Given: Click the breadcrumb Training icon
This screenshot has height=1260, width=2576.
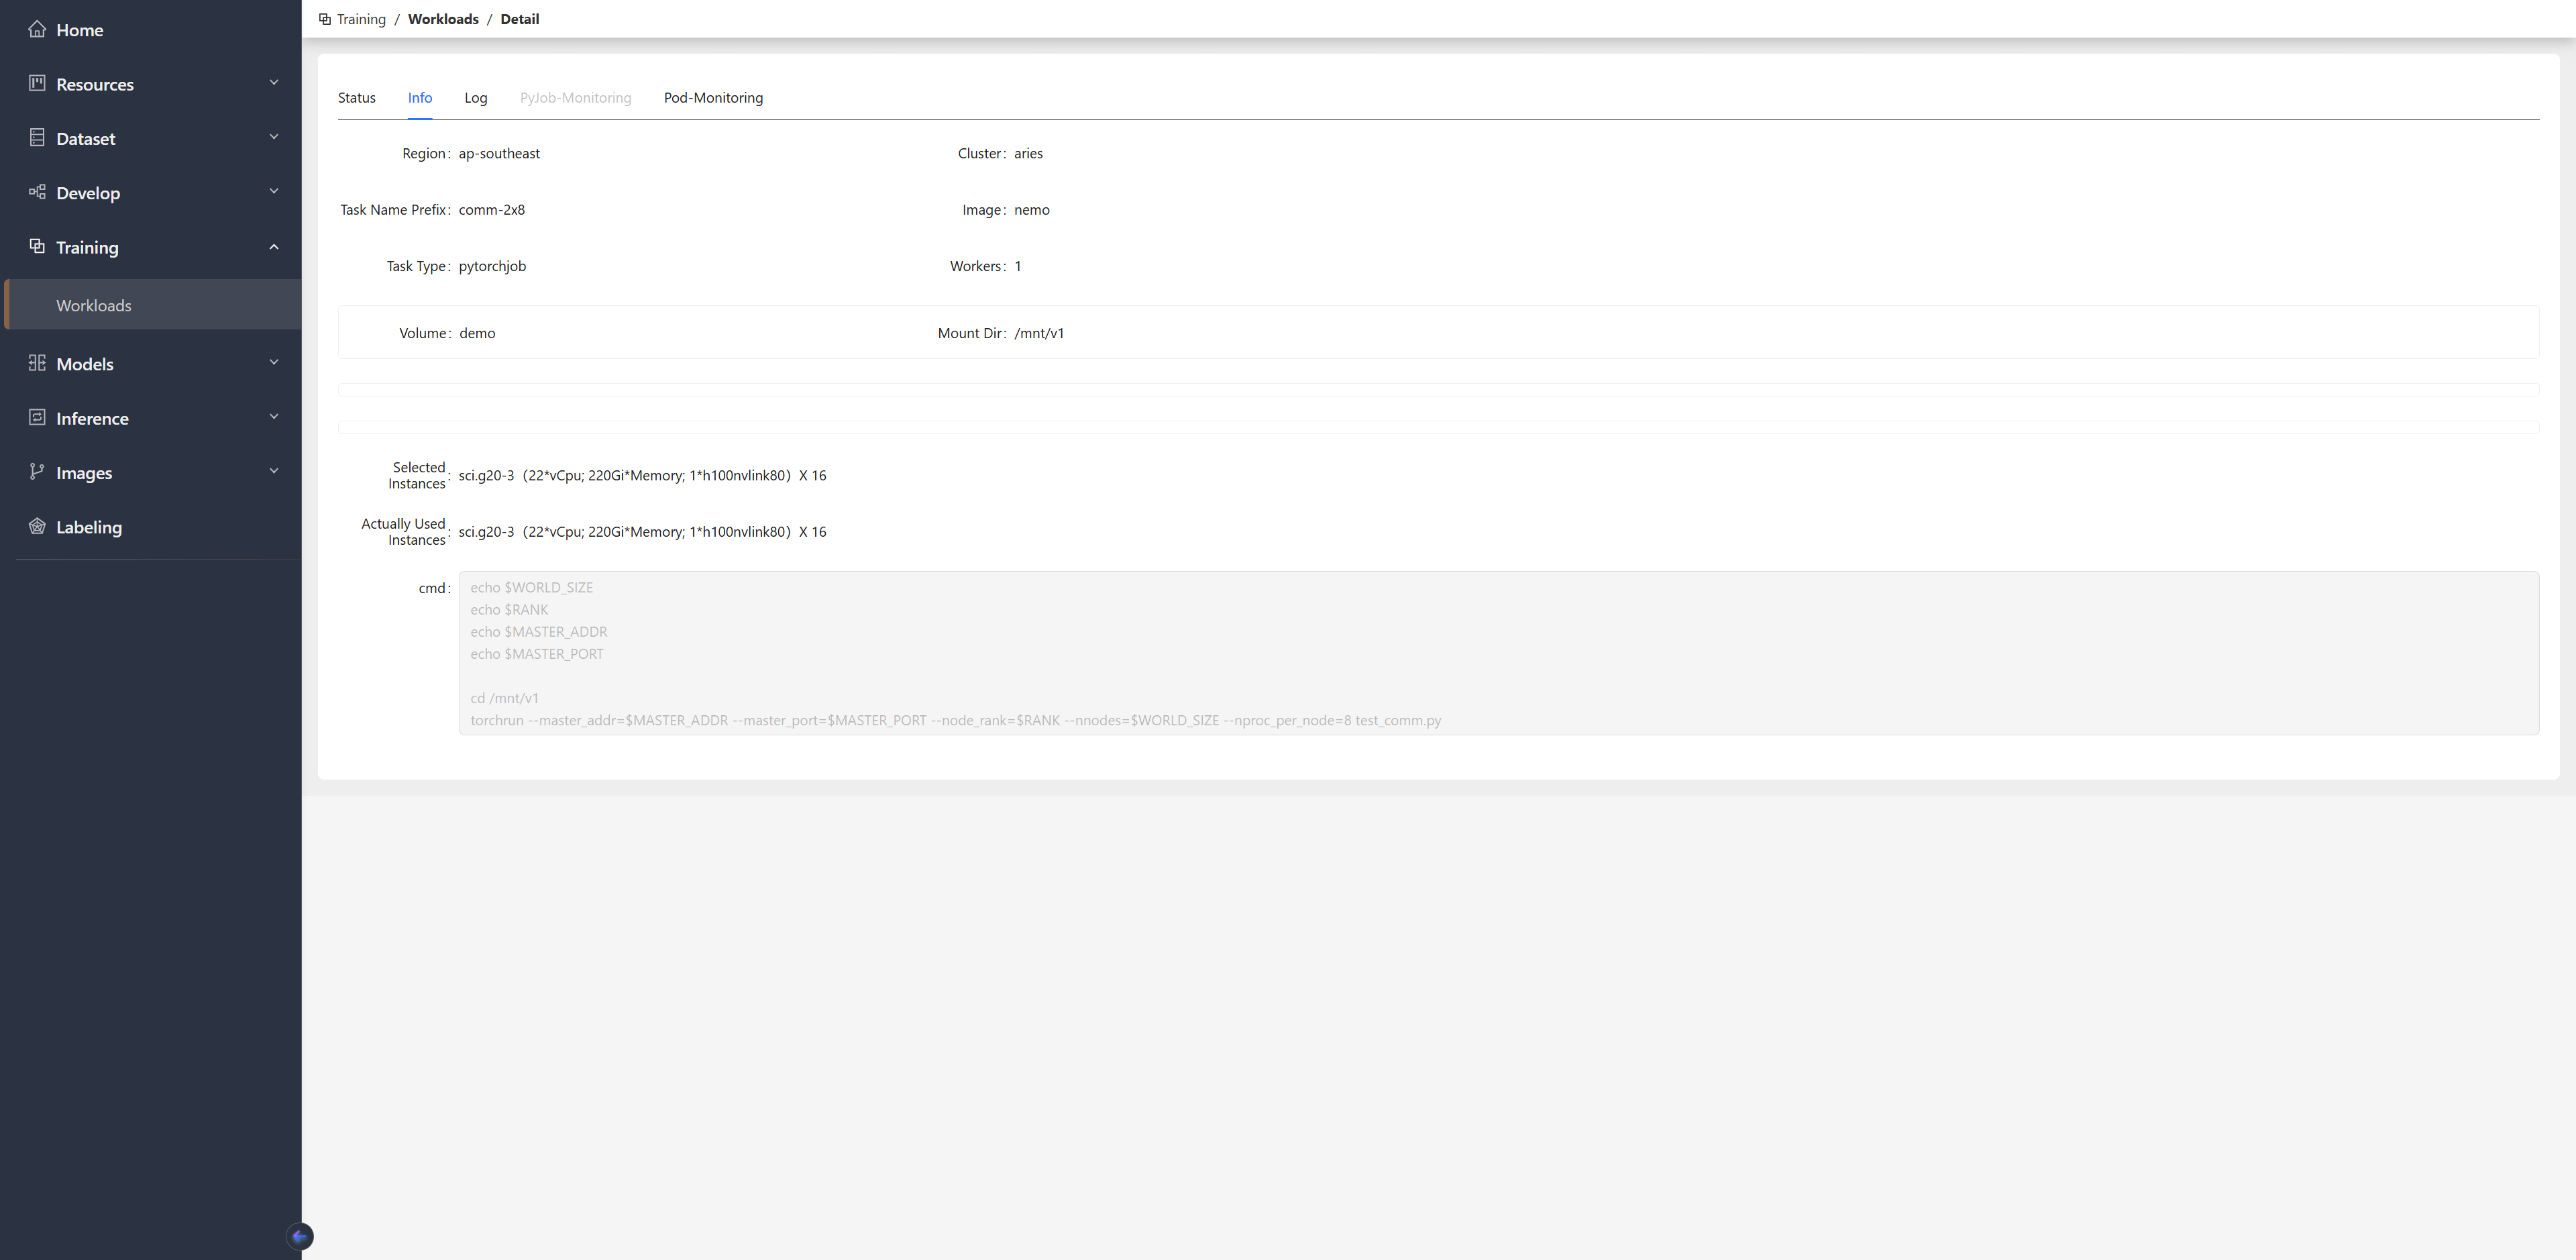Looking at the screenshot, I should 325,19.
